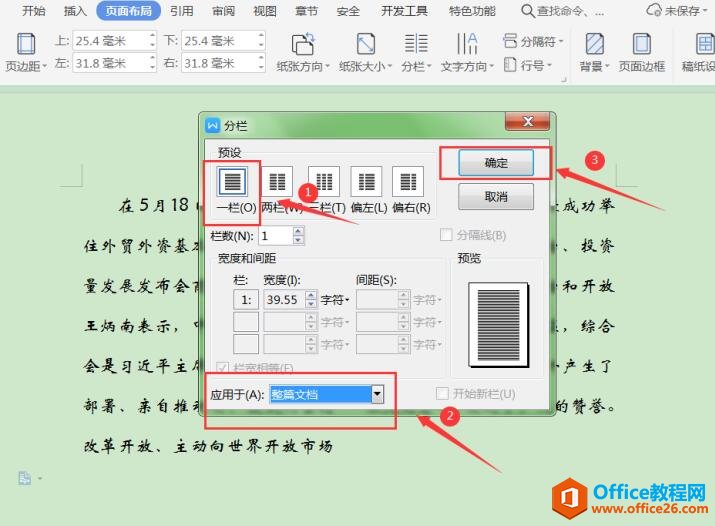The height and width of the screenshot is (526, 715).
Task: Select the 两栏 two-column preset
Action: [277, 181]
